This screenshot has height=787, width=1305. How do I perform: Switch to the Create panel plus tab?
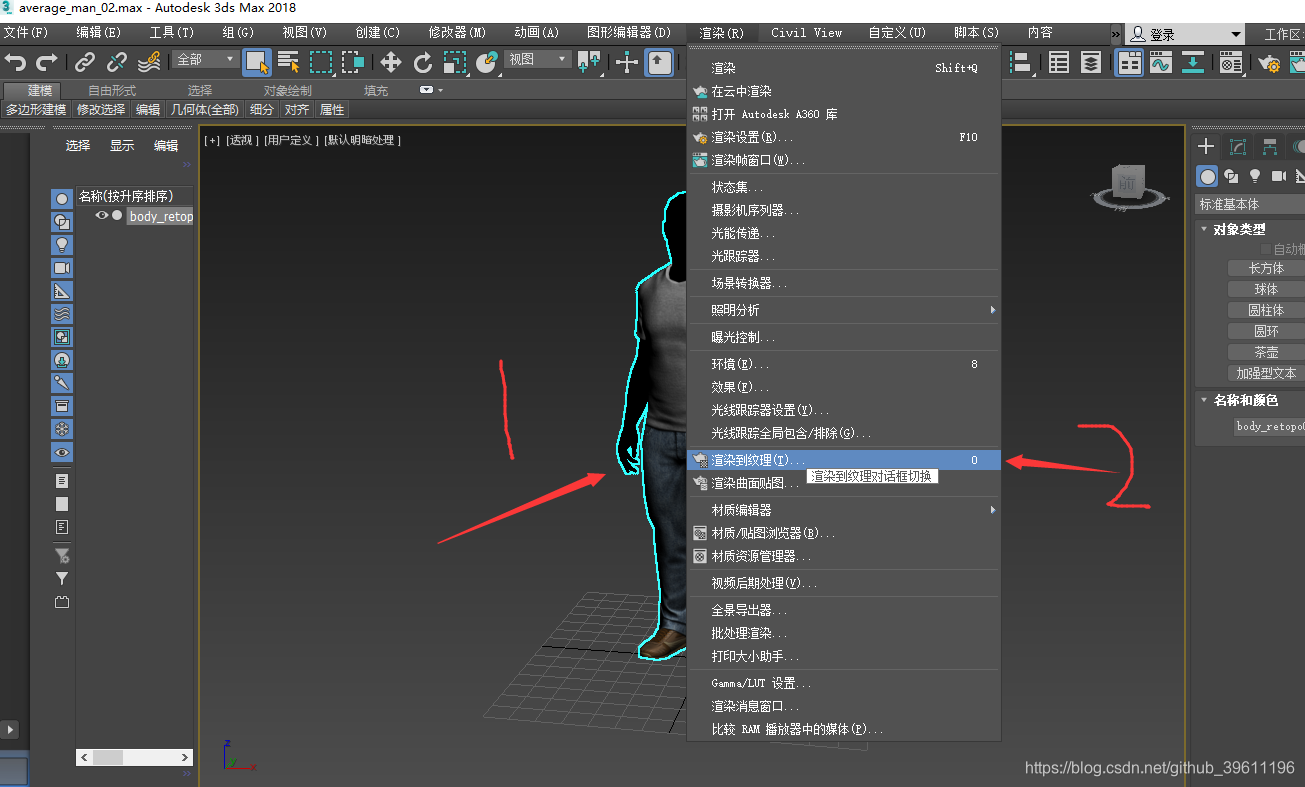[x=1207, y=147]
